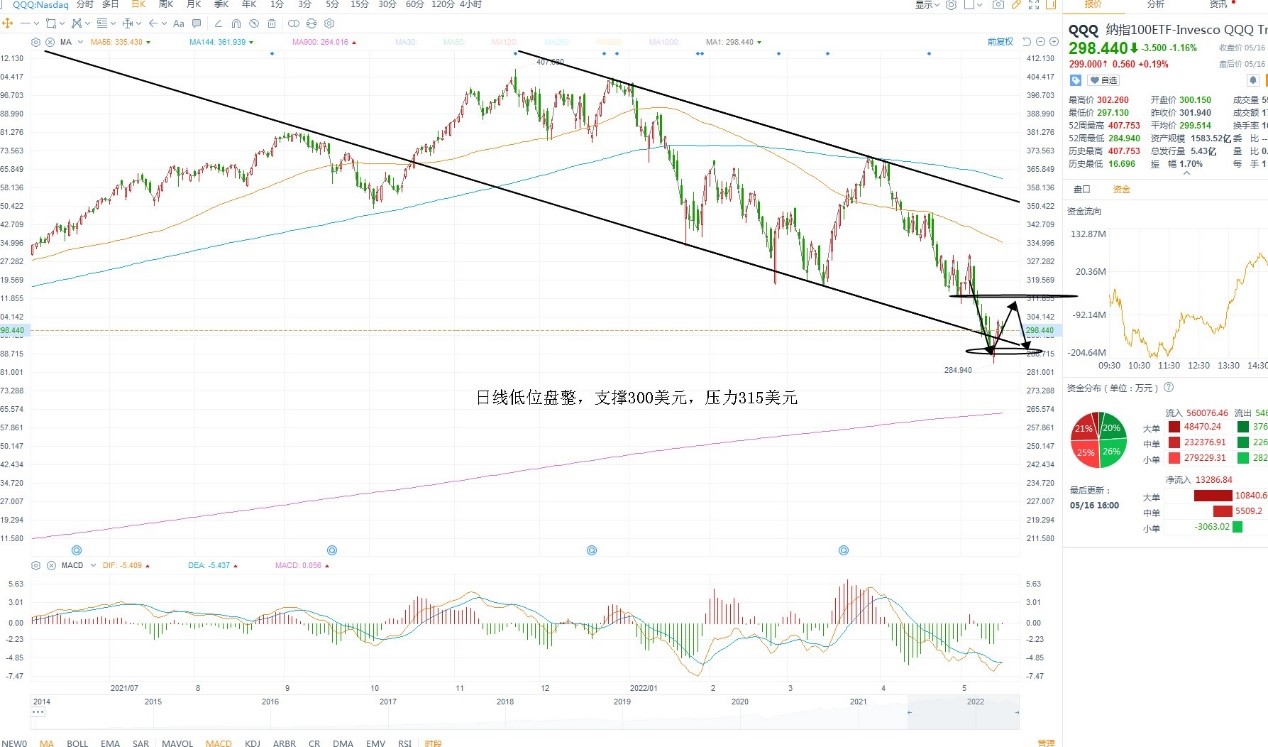Expand pattern tool dropdown arrow
This screenshot has width=1268, height=747.
tap(88, 23)
